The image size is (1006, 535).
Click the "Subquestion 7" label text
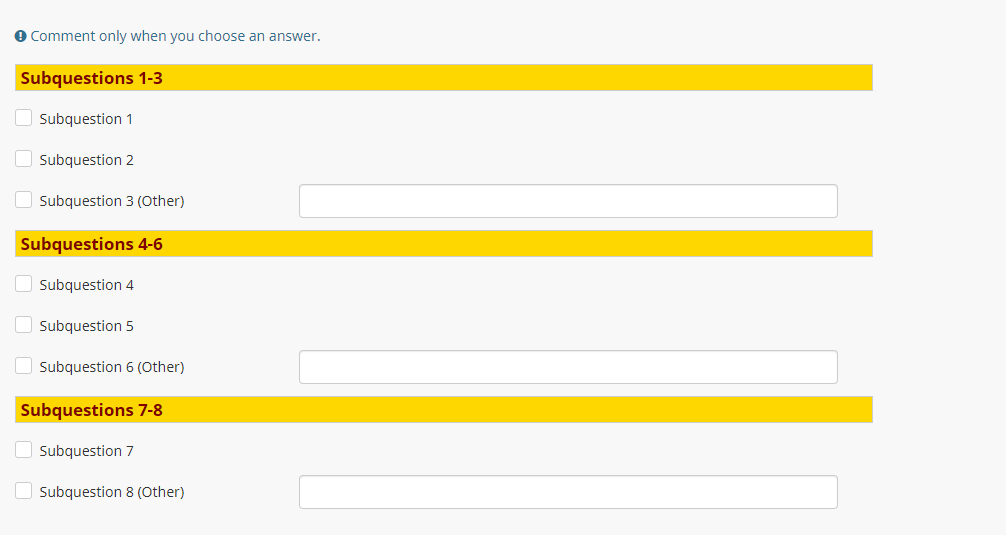(86, 451)
